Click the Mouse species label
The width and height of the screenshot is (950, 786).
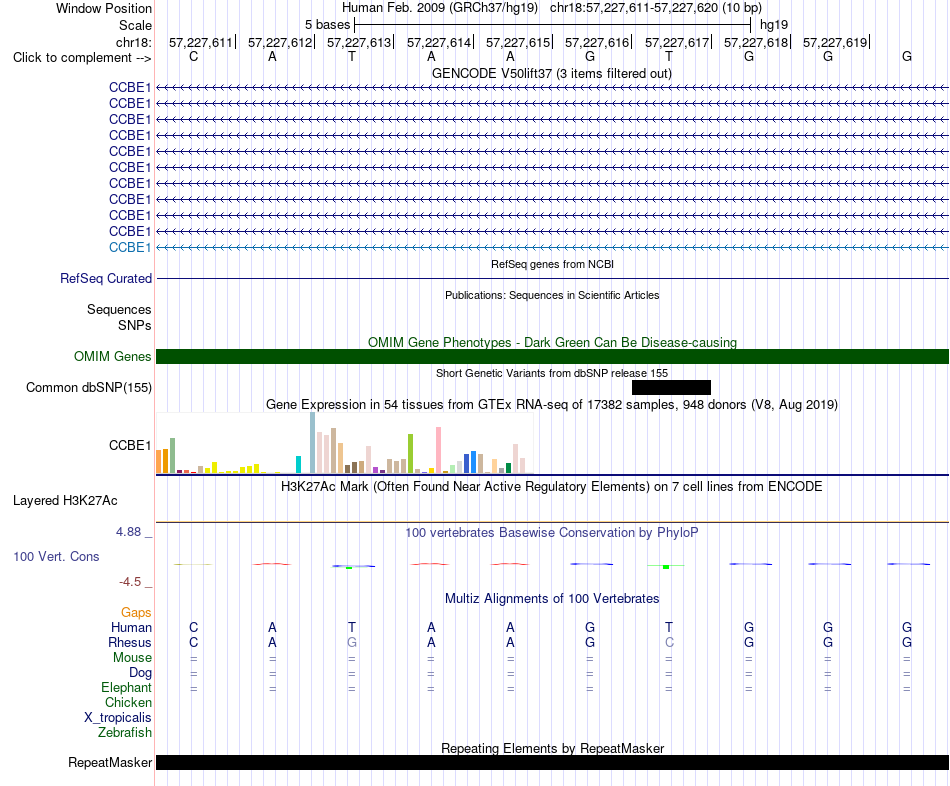click(x=132, y=658)
